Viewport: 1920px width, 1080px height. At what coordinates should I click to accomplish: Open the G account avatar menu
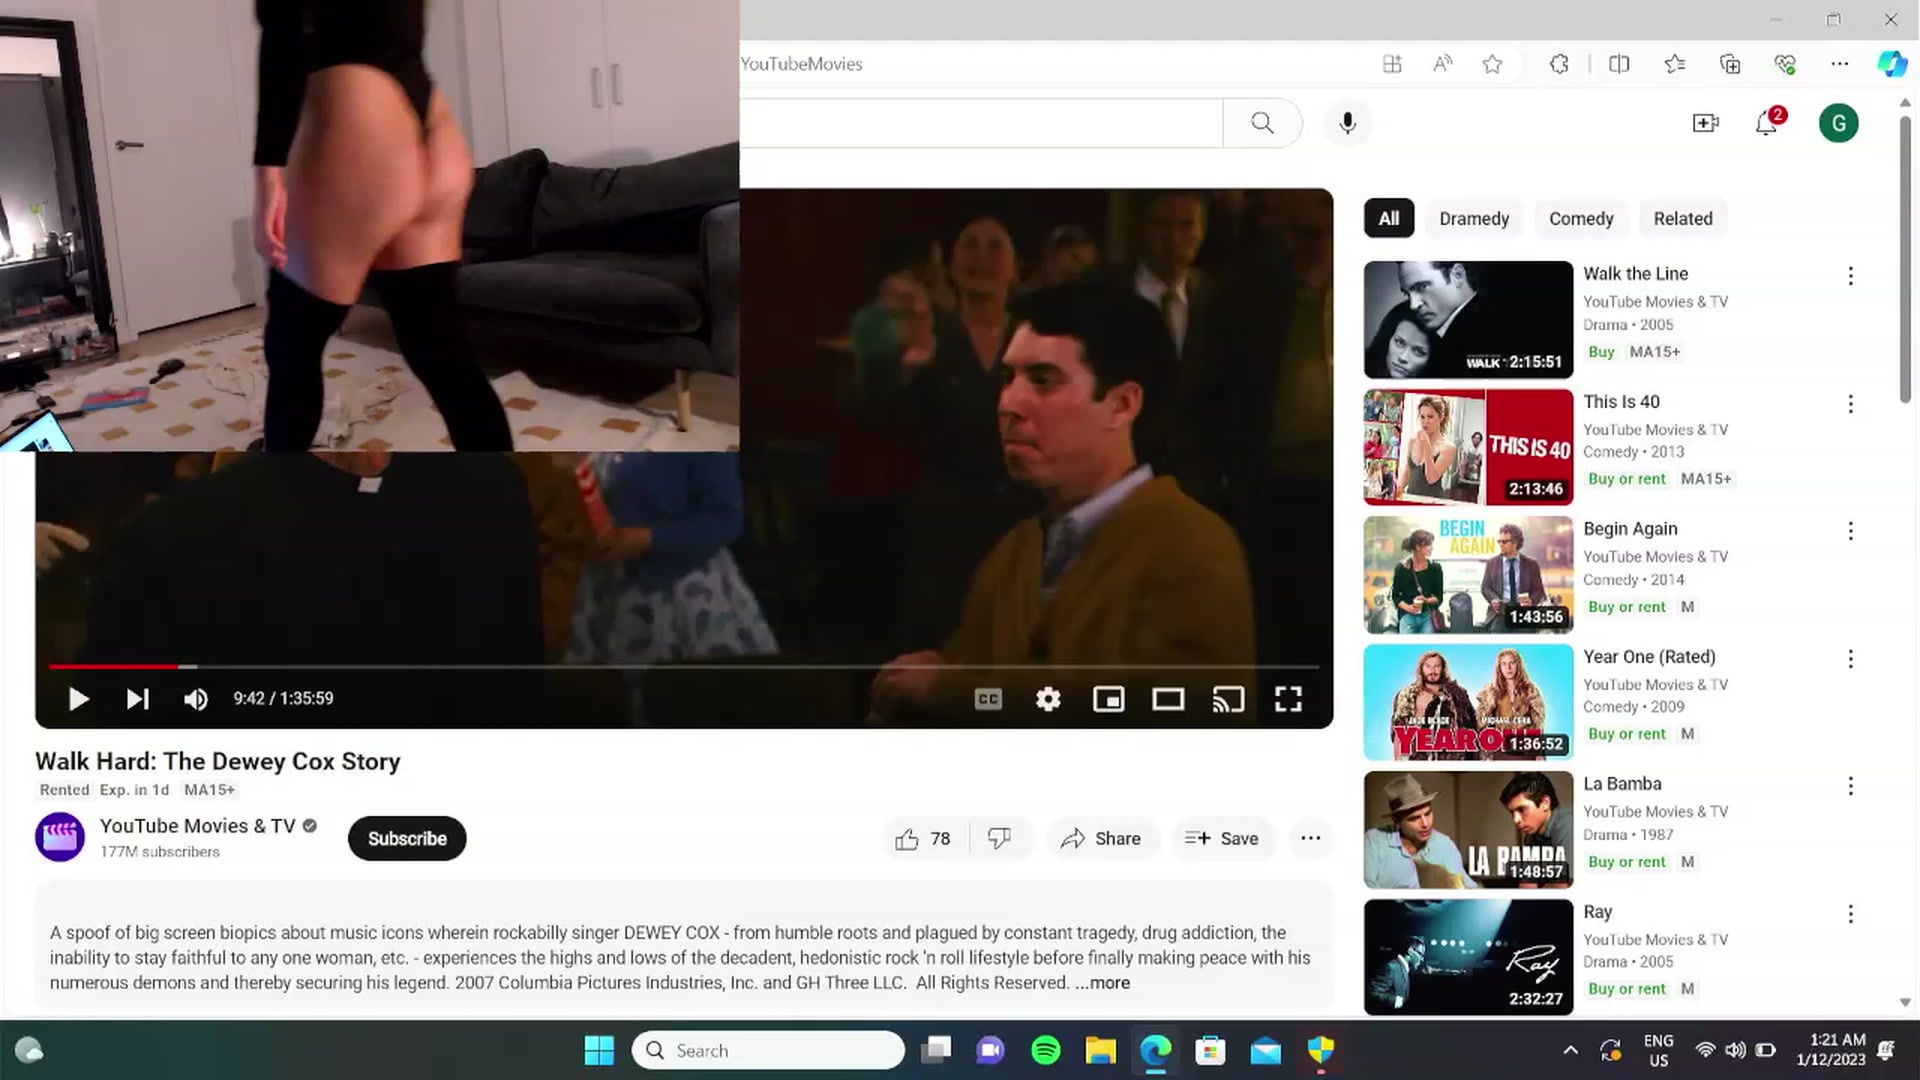(1838, 123)
